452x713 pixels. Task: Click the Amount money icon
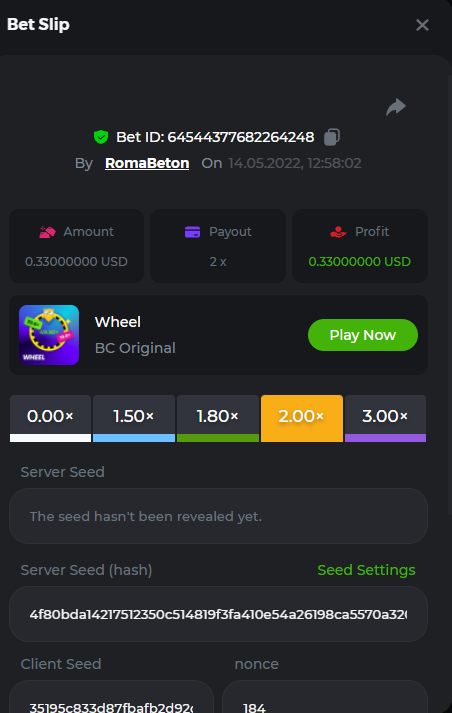click(47, 232)
